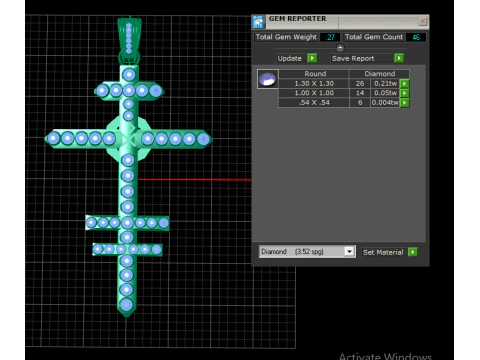The image size is (480, 360).
Task: Click the Update label button
Action: tap(289, 58)
